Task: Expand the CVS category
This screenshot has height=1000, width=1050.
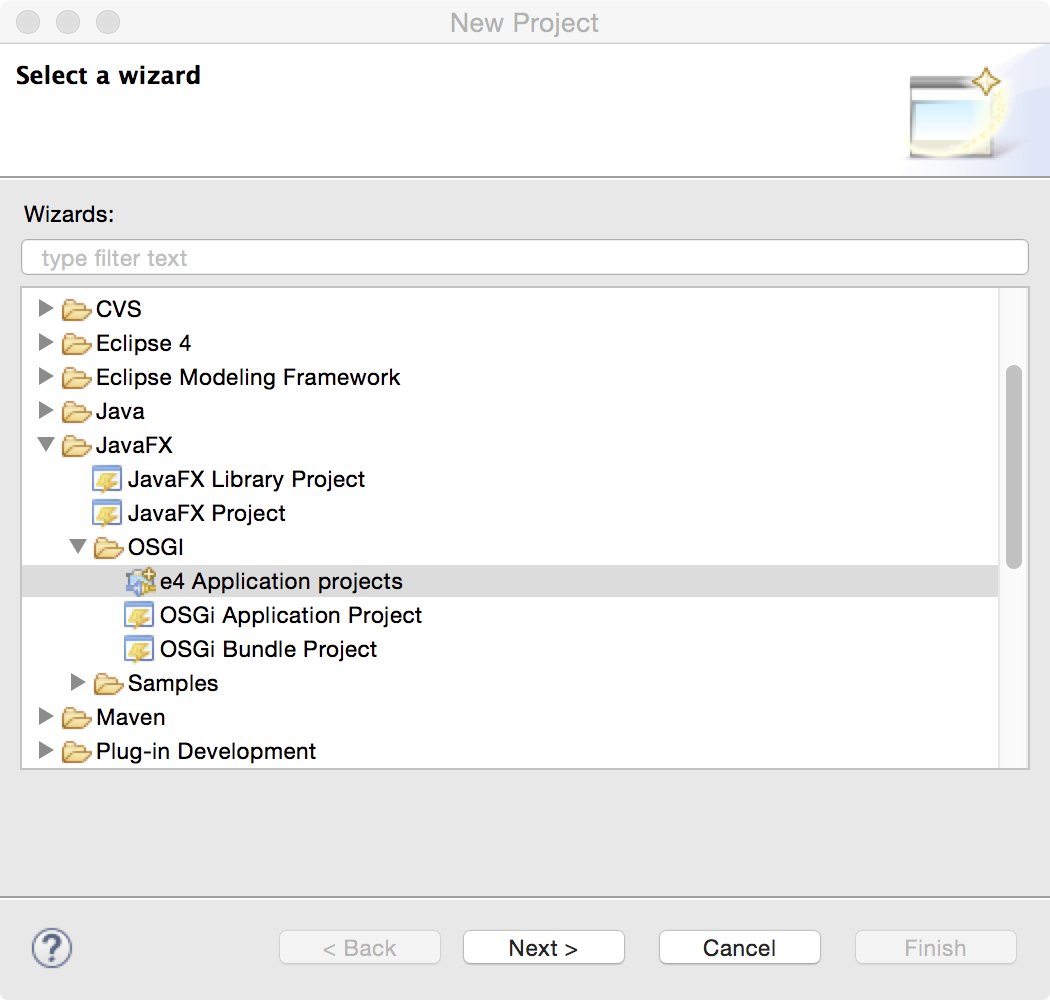Action: [45, 309]
